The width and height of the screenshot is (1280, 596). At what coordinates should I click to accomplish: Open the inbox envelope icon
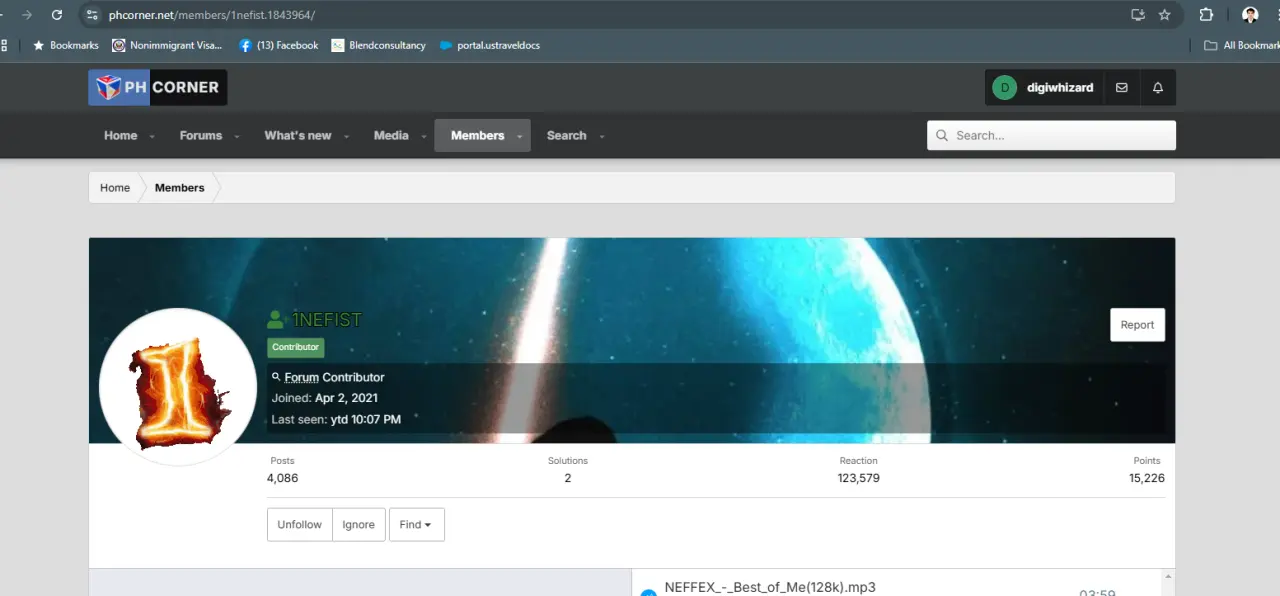tap(1122, 87)
